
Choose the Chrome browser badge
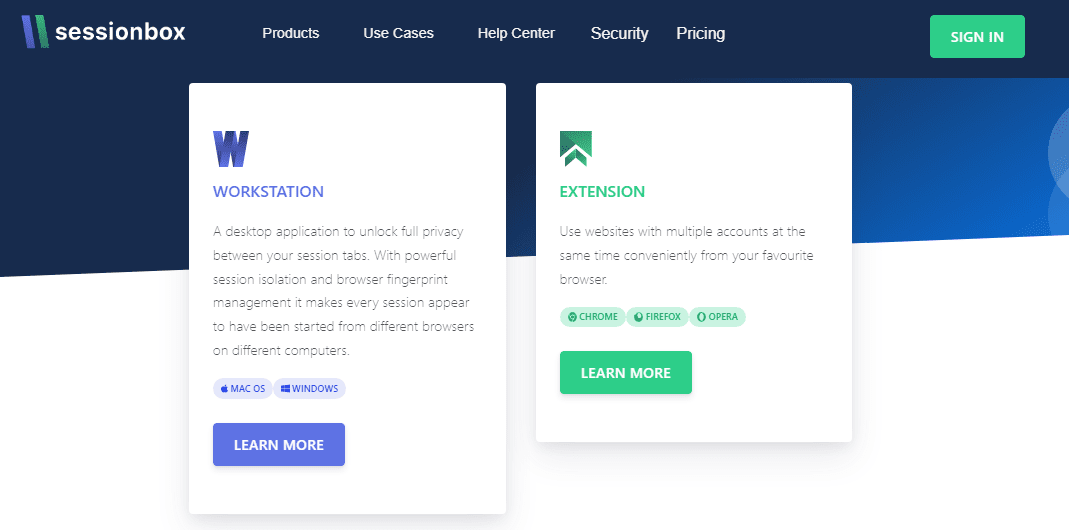(592, 317)
